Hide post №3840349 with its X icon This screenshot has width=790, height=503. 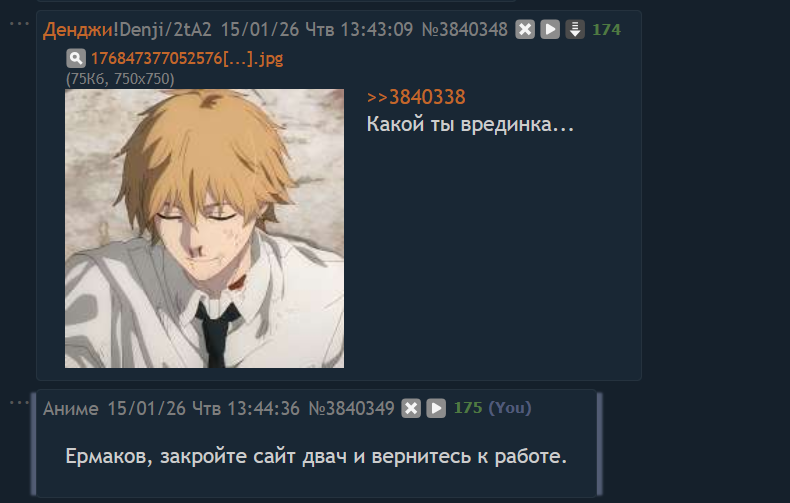(x=411, y=408)
